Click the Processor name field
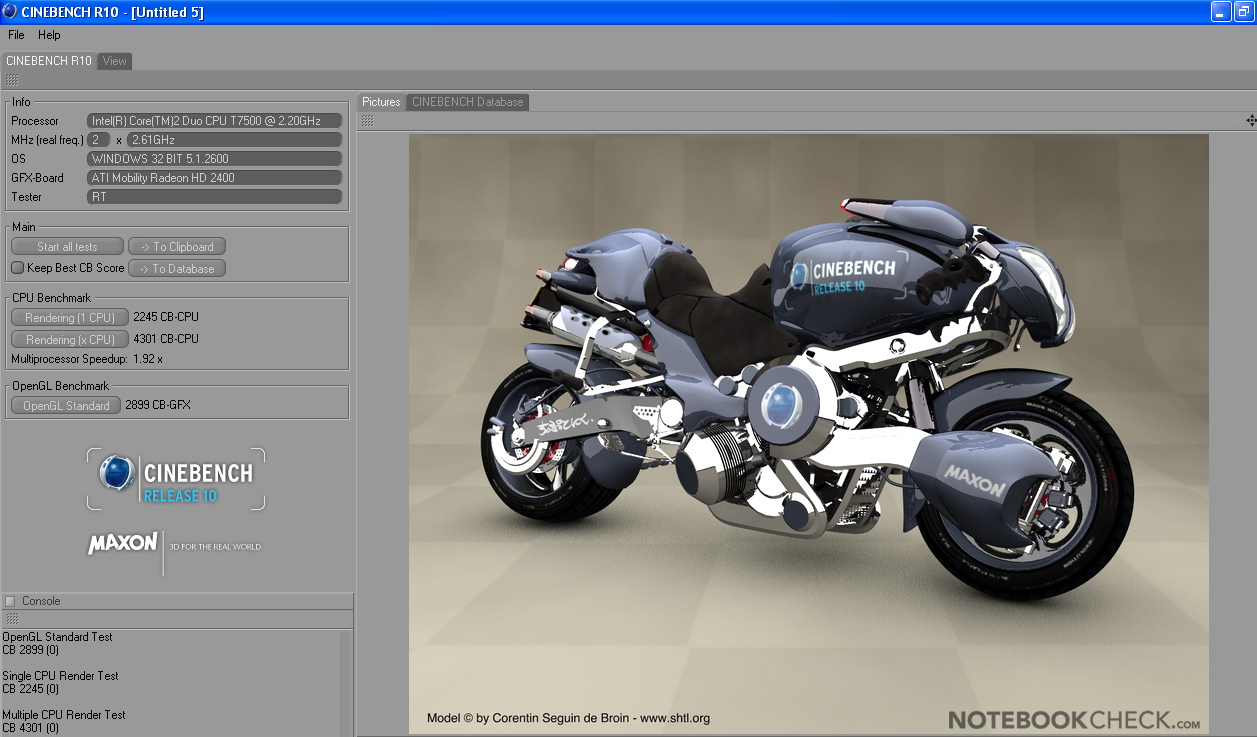1257x737 pixels. click(x=215, y=121)
